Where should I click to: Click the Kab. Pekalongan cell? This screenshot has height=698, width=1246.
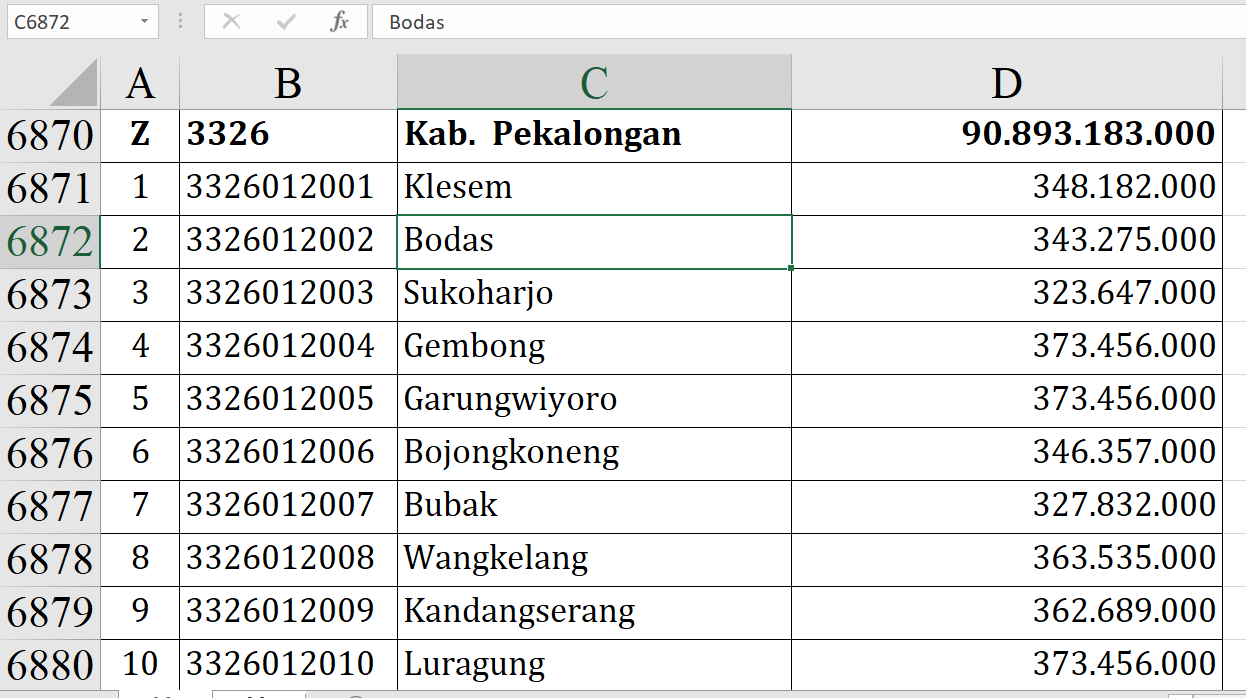click(594, 135)
